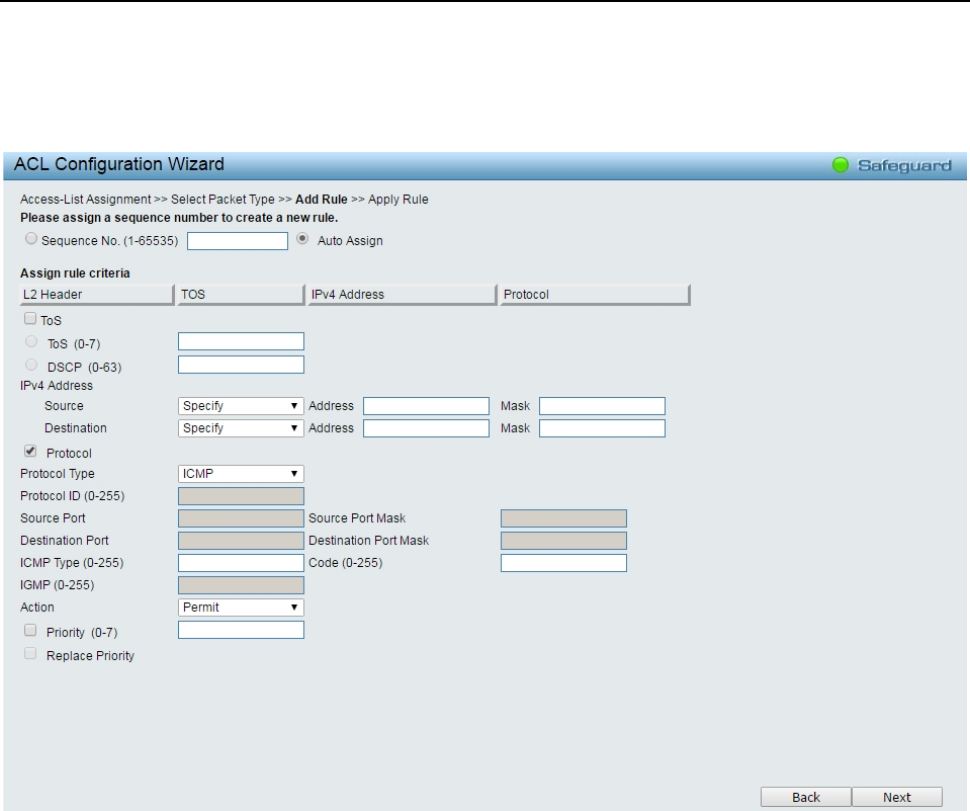Click the Next button
This screenshot has height=811, width=970.
[x=897, y=797]
